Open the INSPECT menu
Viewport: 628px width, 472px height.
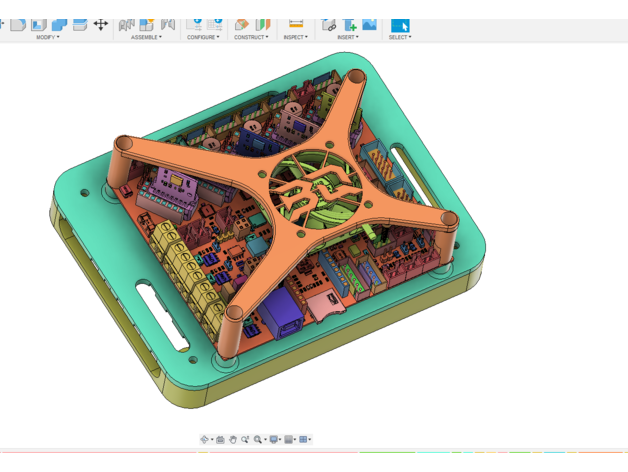[295, 37]
